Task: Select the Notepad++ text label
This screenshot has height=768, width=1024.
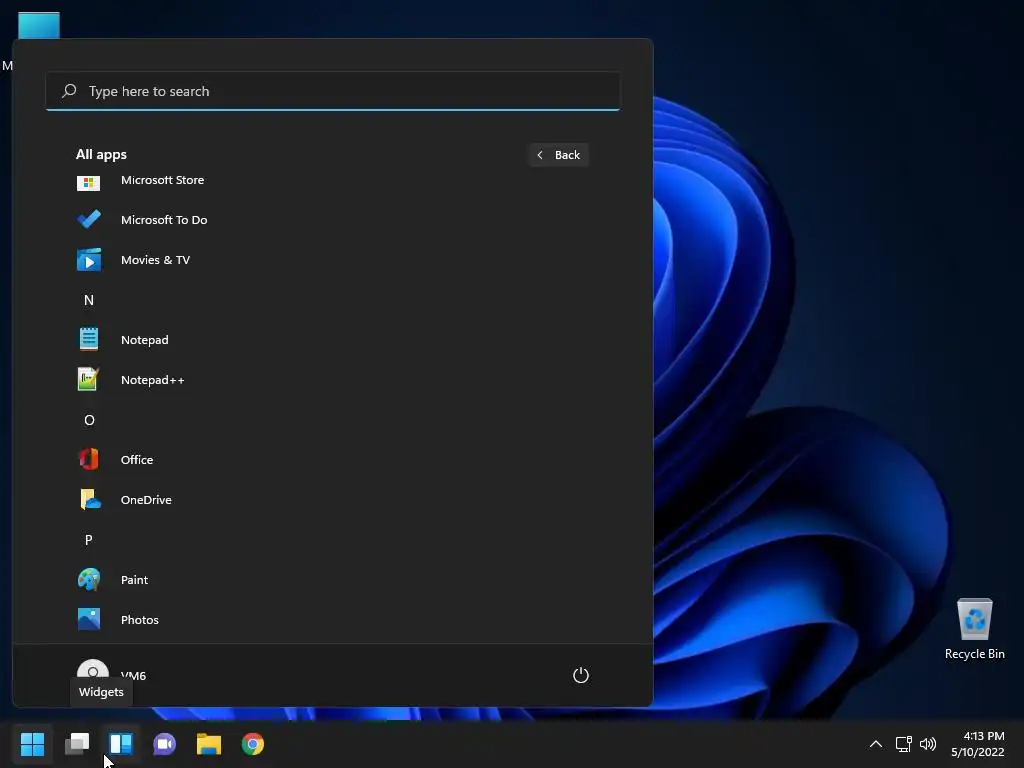Action: (152, 380)
